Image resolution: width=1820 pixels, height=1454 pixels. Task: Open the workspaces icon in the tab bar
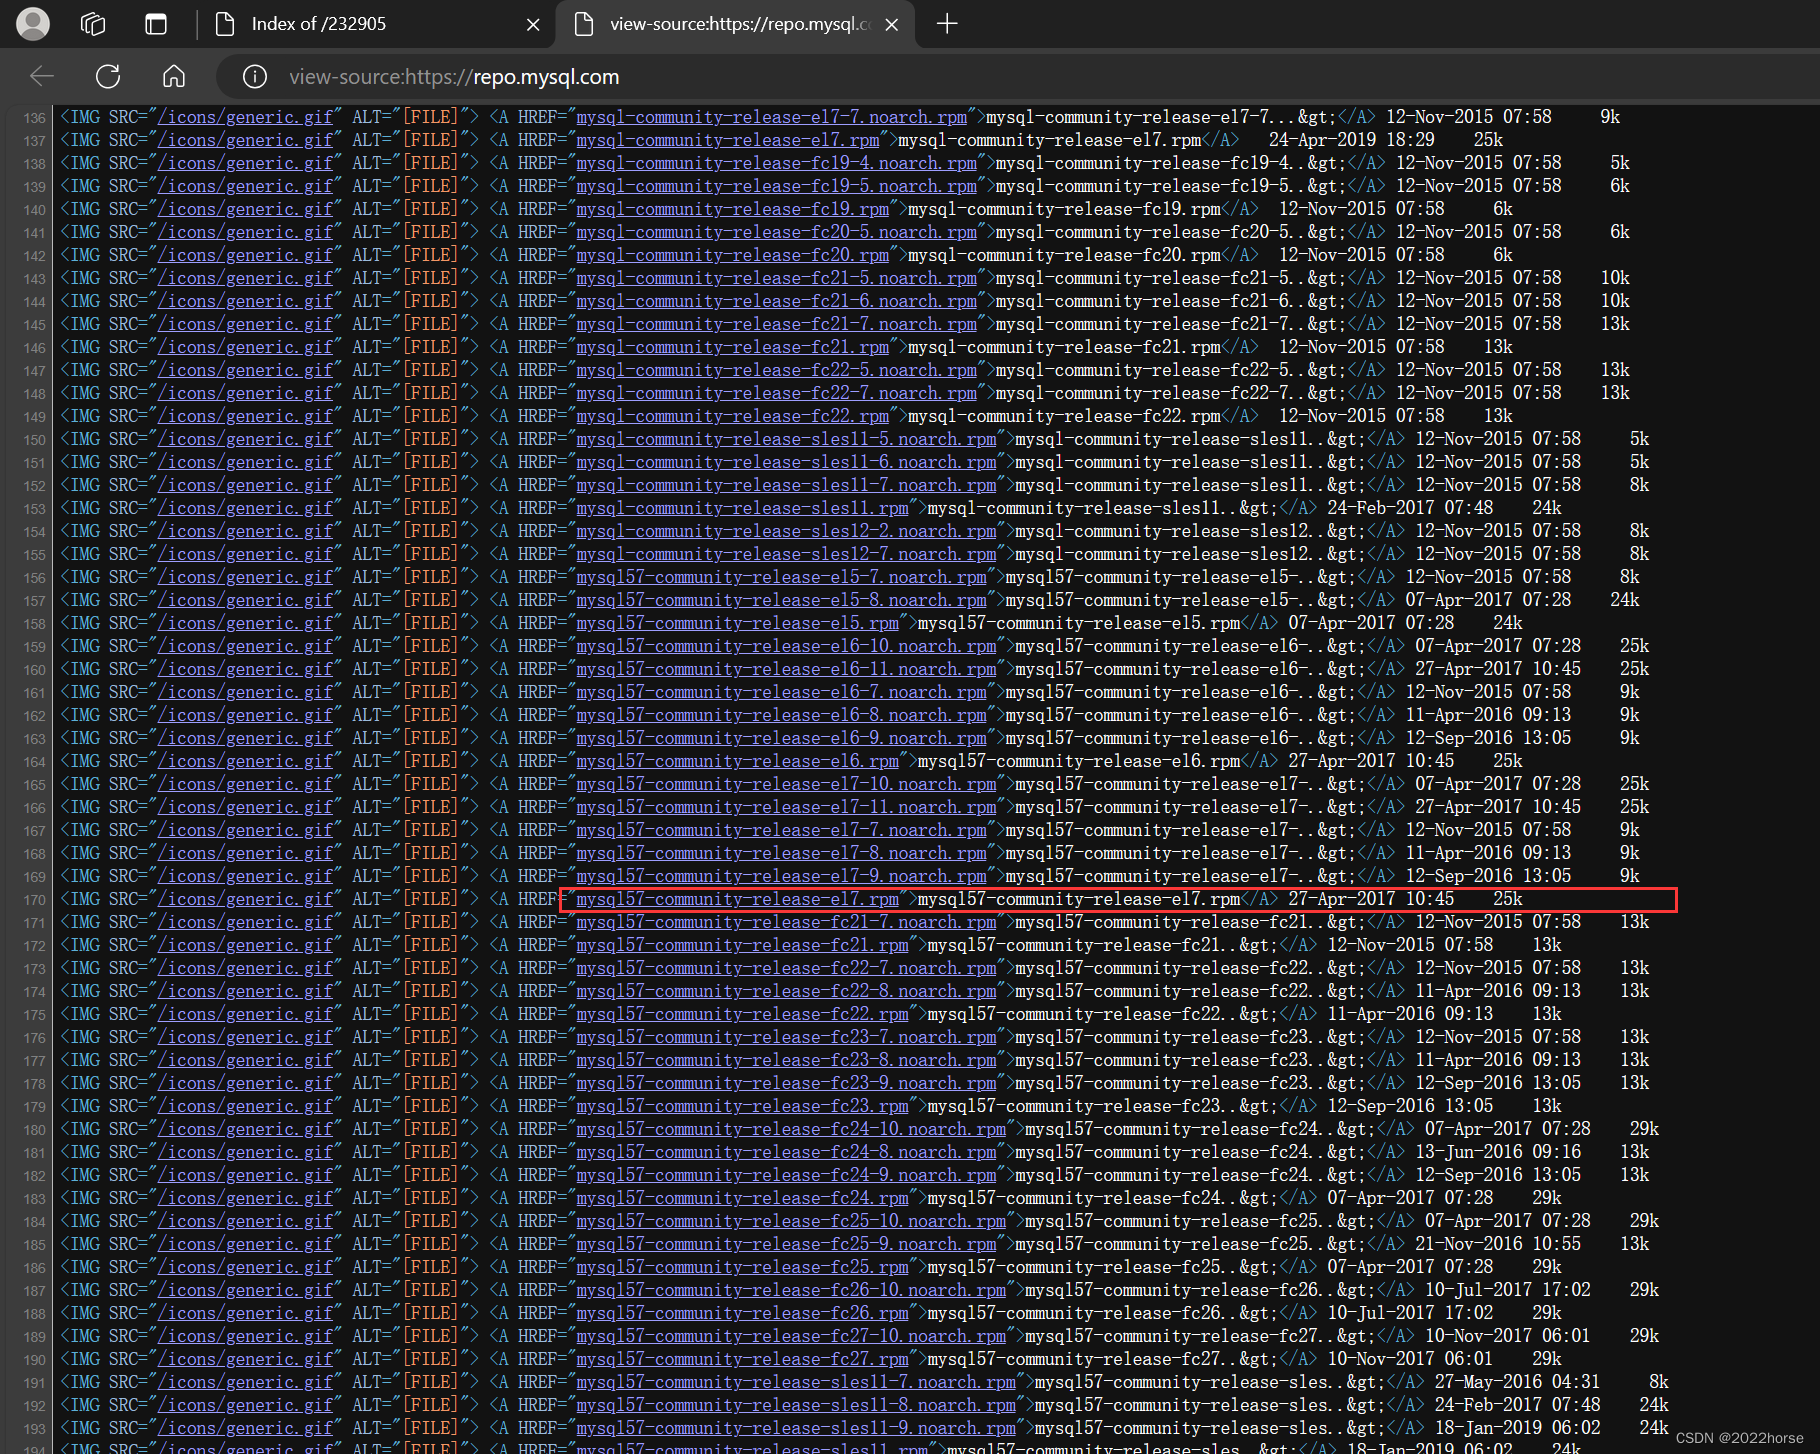pyautogui.click(x=93, y=24)
